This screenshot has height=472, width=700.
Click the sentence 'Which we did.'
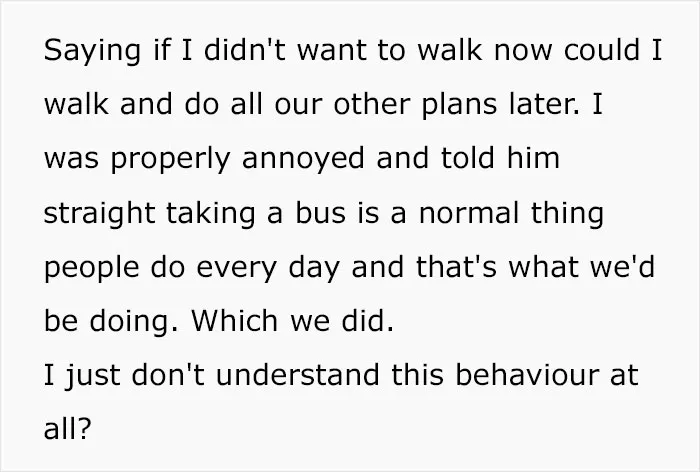coord(292,320)
